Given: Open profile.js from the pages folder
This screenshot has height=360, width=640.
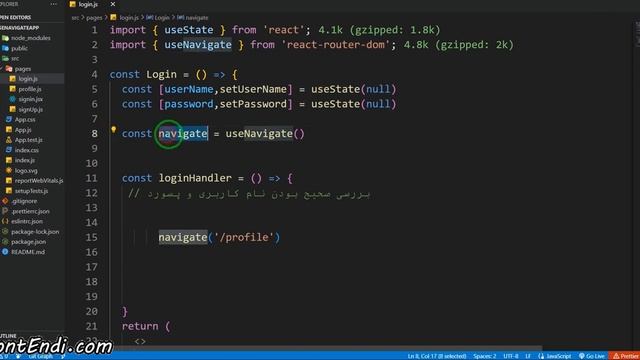Looking at the screenshot, I should 30,89.
